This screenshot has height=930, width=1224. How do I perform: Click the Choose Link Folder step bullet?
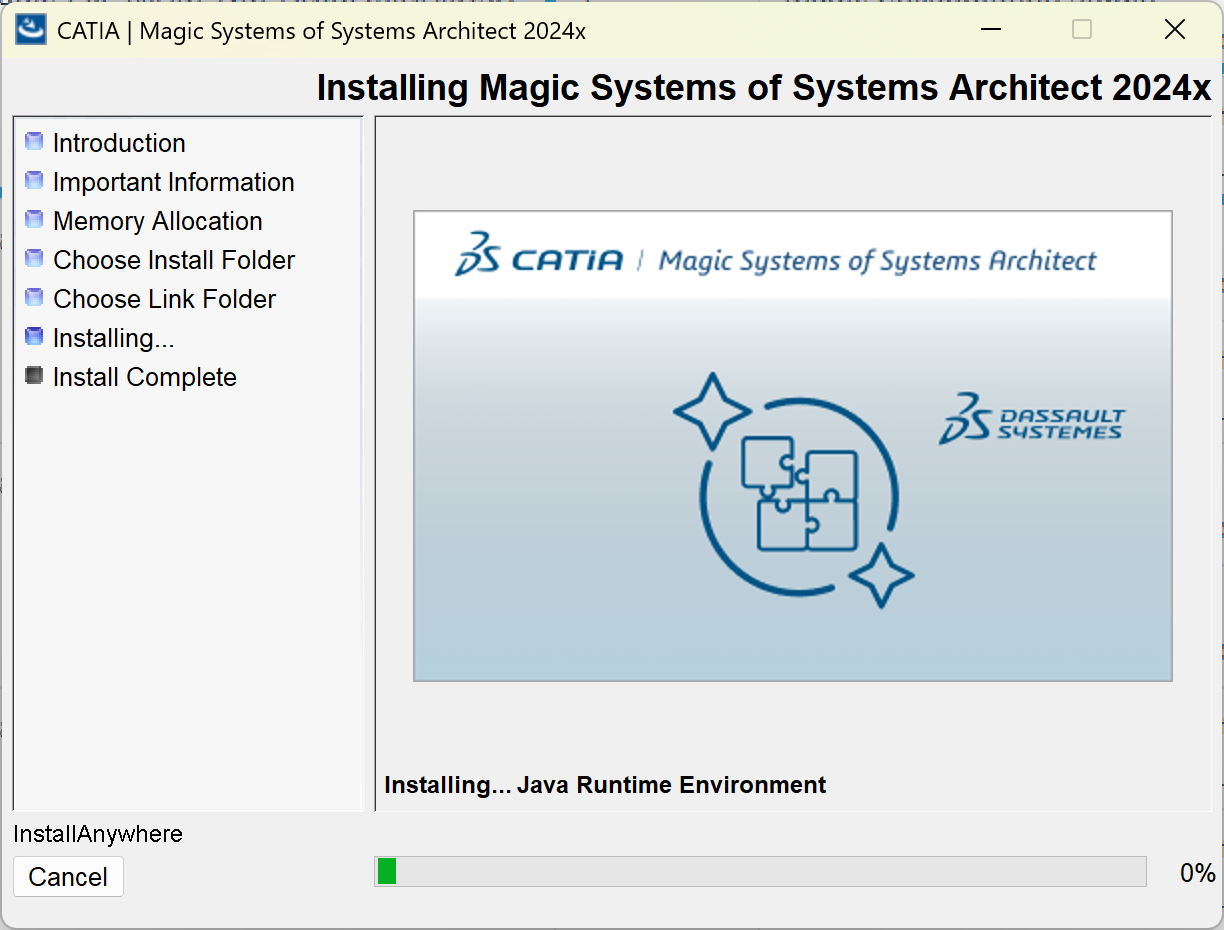pos(34,298)
